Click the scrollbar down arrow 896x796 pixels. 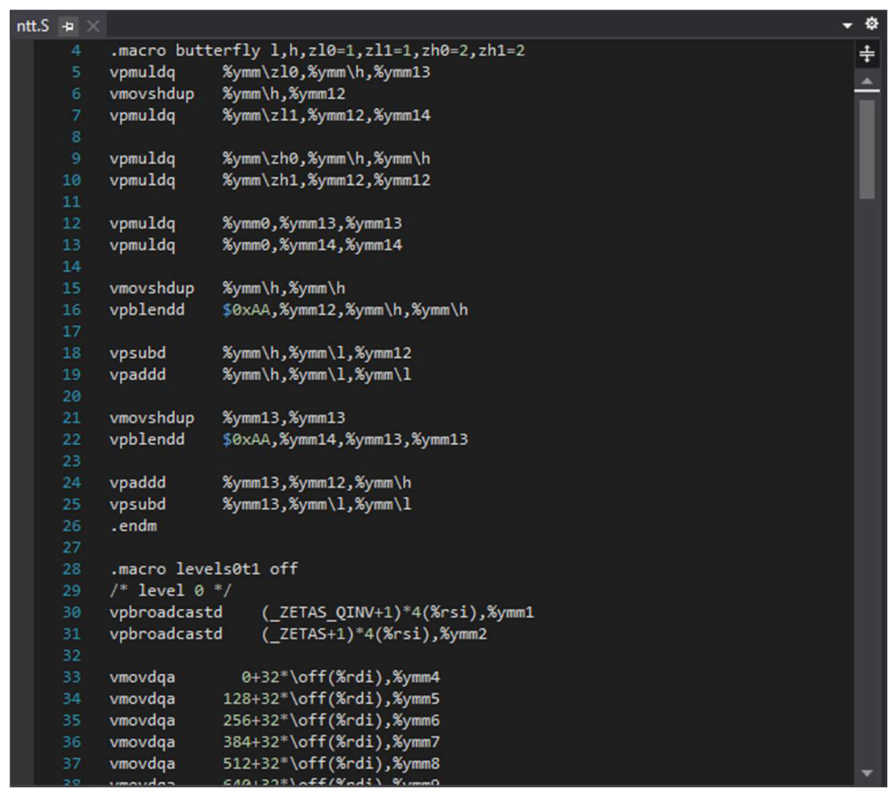click(867, 773)
